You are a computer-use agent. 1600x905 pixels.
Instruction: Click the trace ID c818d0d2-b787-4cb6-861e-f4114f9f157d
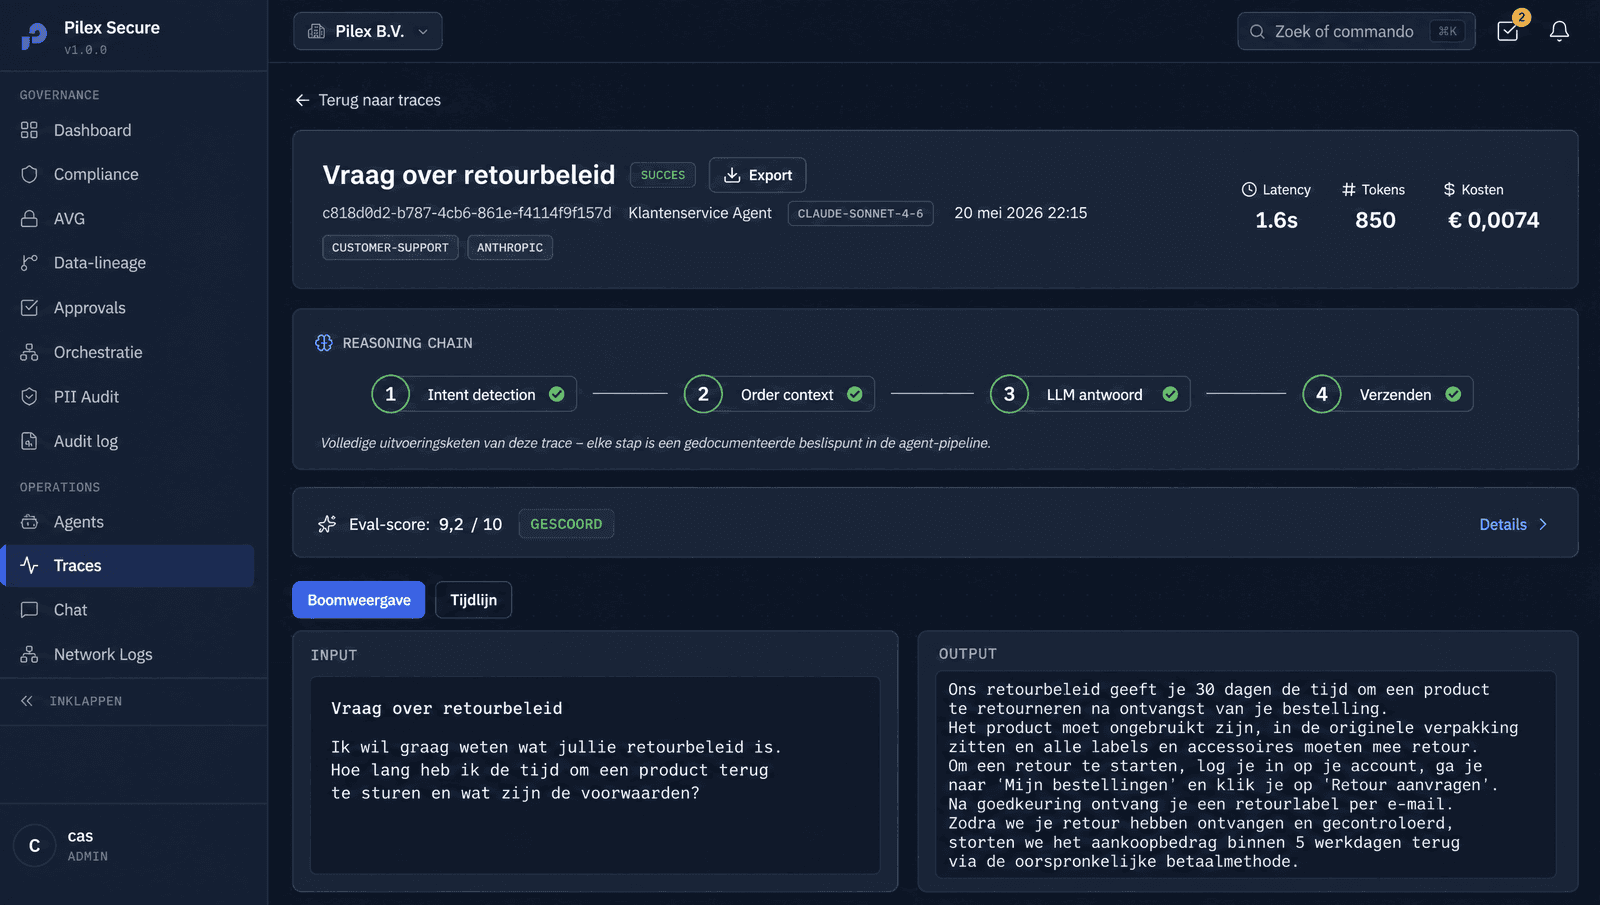[x=467, y=213]
